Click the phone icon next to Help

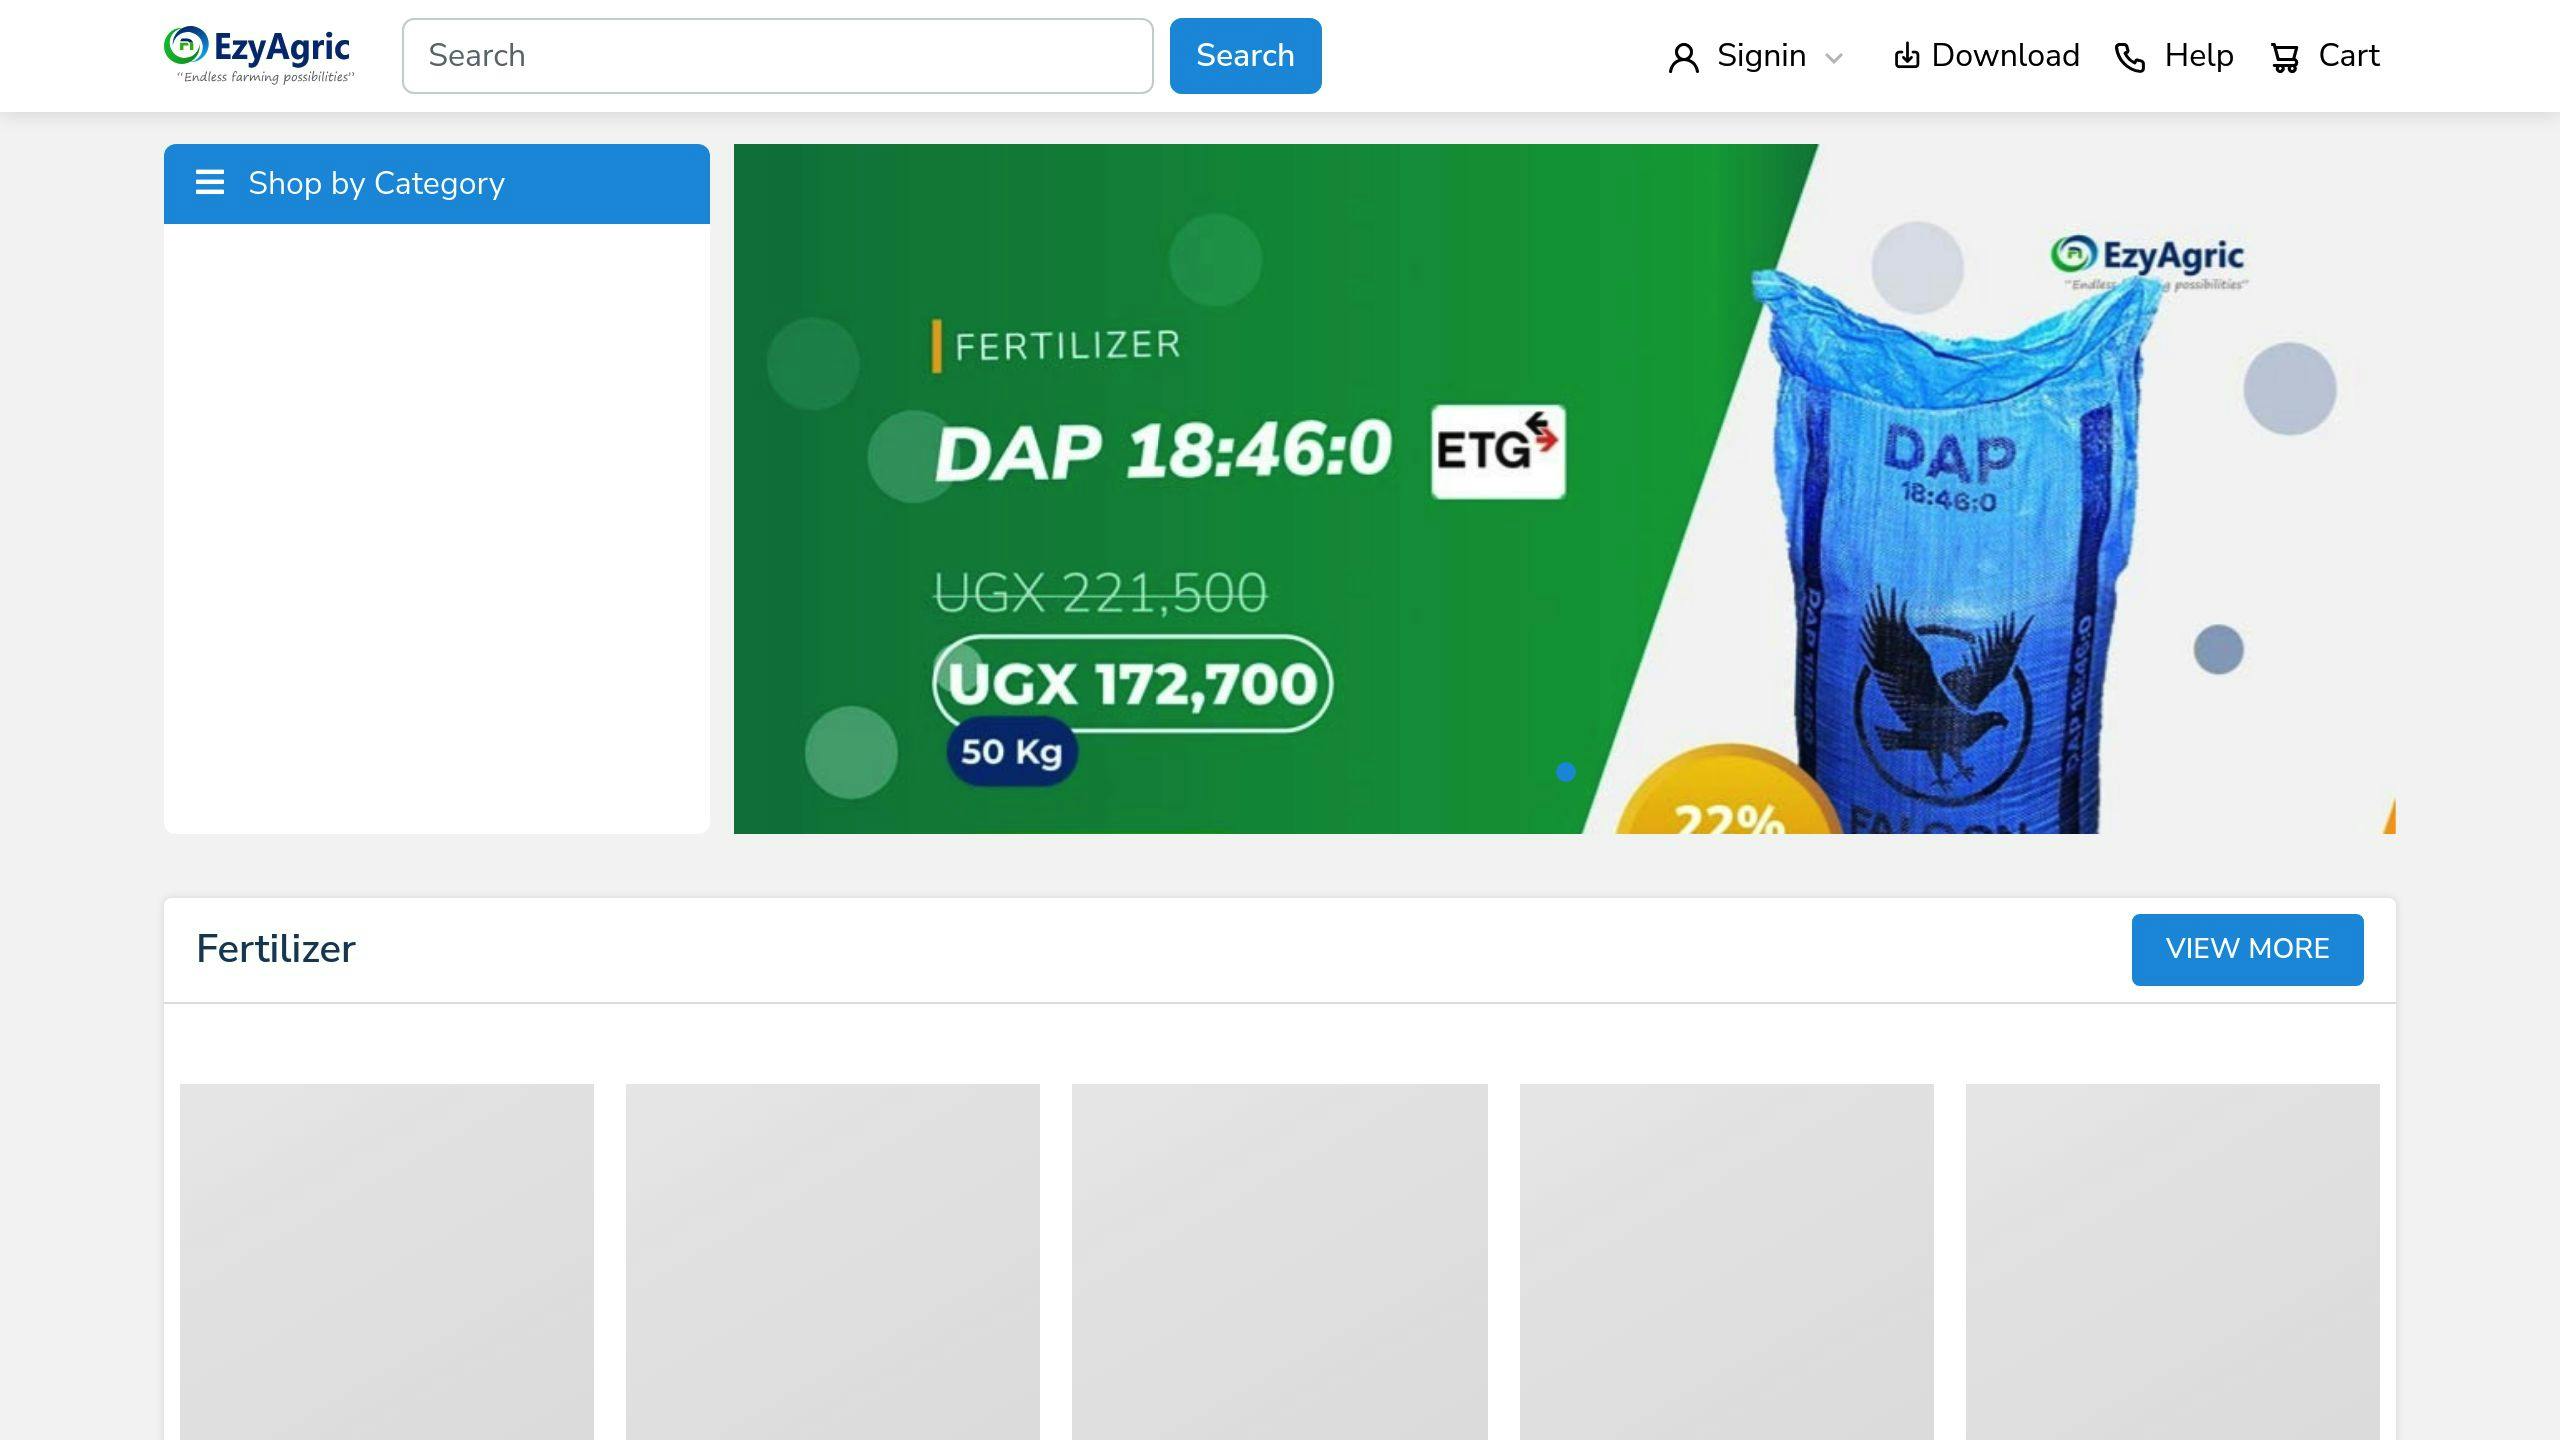point(2130,58)
